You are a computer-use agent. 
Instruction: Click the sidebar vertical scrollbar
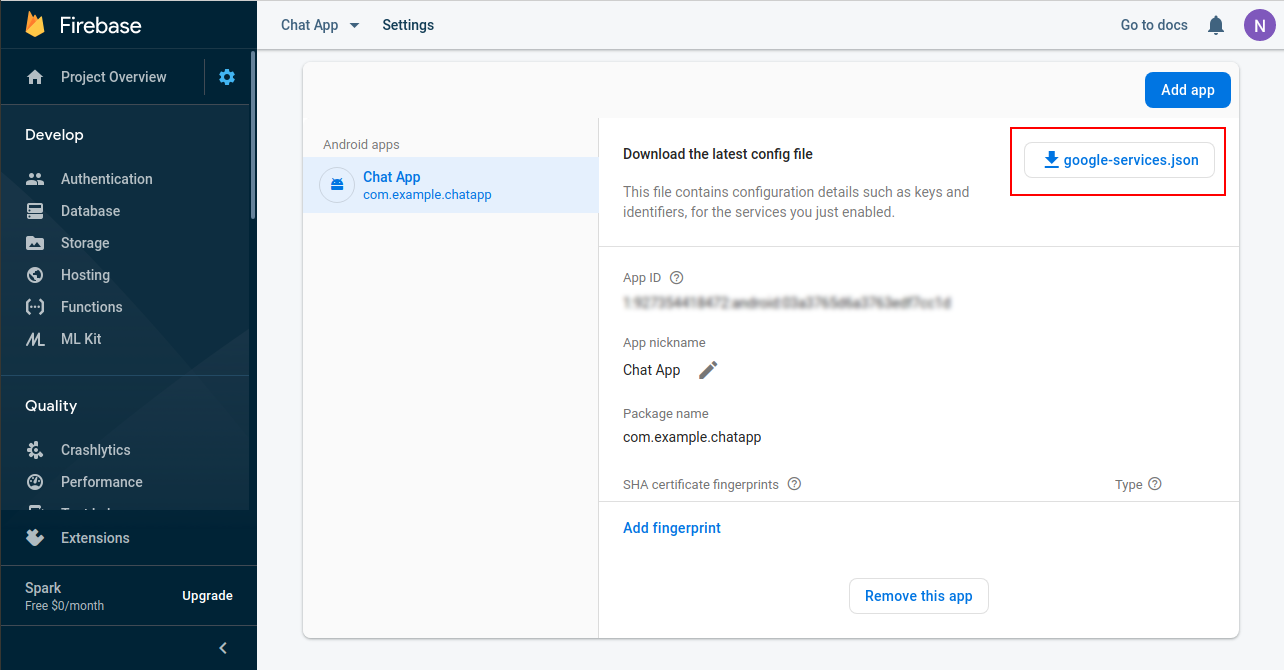[253, 135]
